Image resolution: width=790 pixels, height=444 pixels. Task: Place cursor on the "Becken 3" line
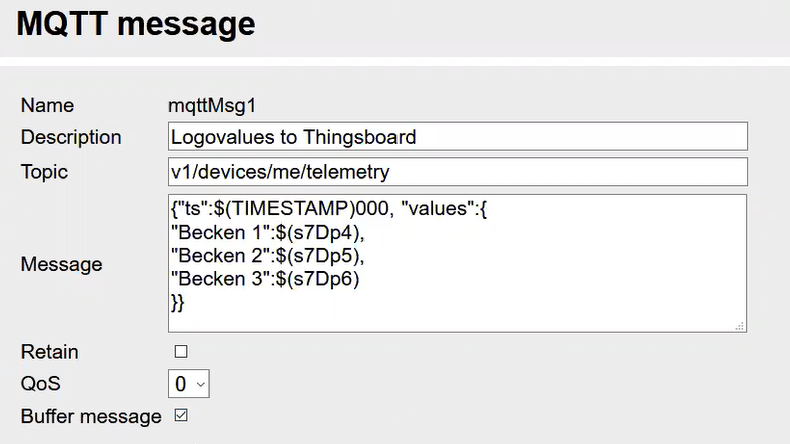264,279
